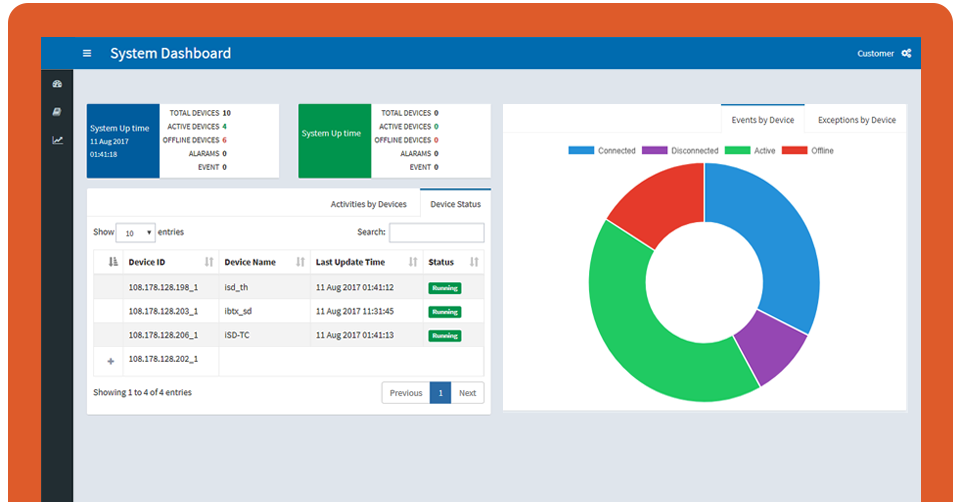
Task: Select device ID 108.178.128.206_1
Action: pyautogui.click(x=163, y=335)
